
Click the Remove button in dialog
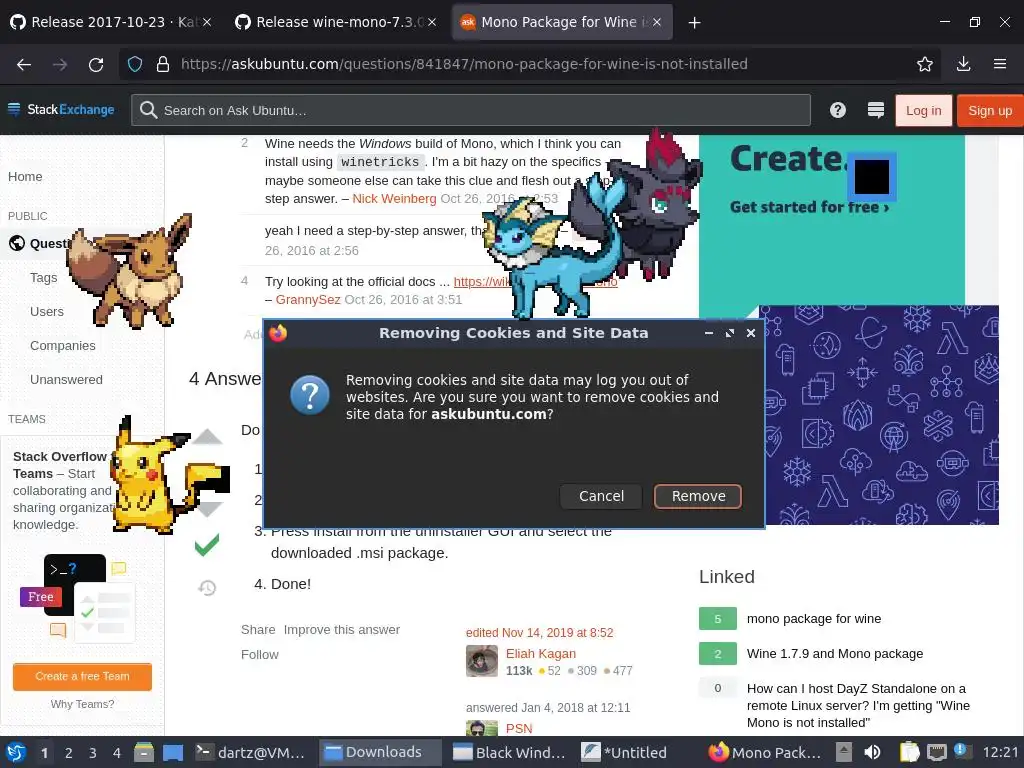(x=697, y=496)
